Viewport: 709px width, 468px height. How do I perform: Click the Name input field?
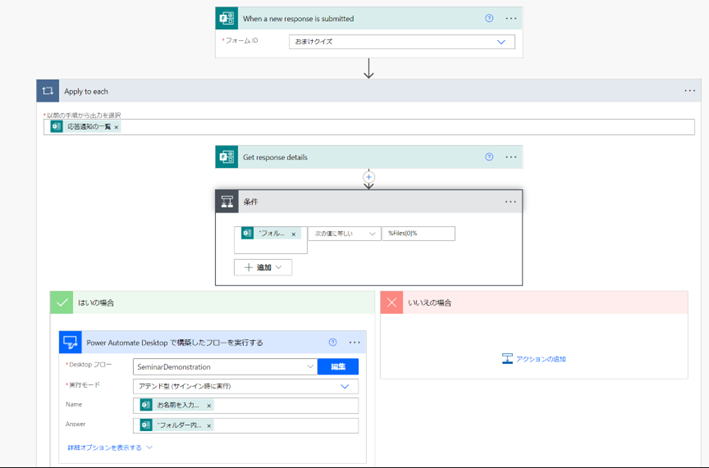(246, 406)
